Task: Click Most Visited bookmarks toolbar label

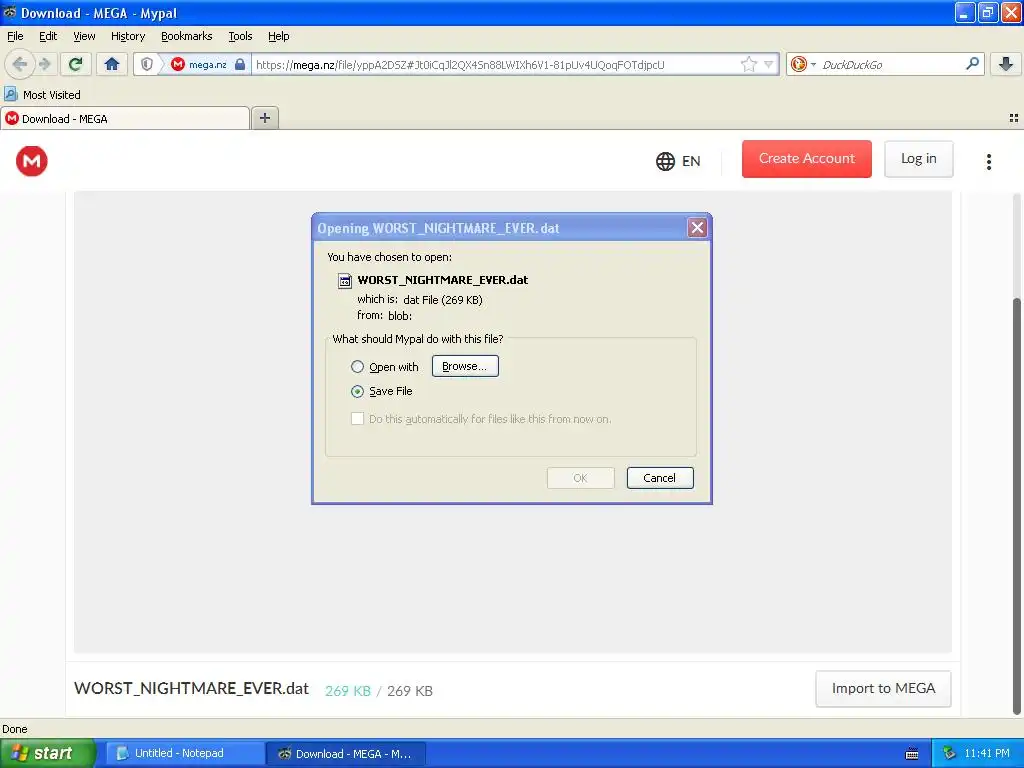Action: 52,95
